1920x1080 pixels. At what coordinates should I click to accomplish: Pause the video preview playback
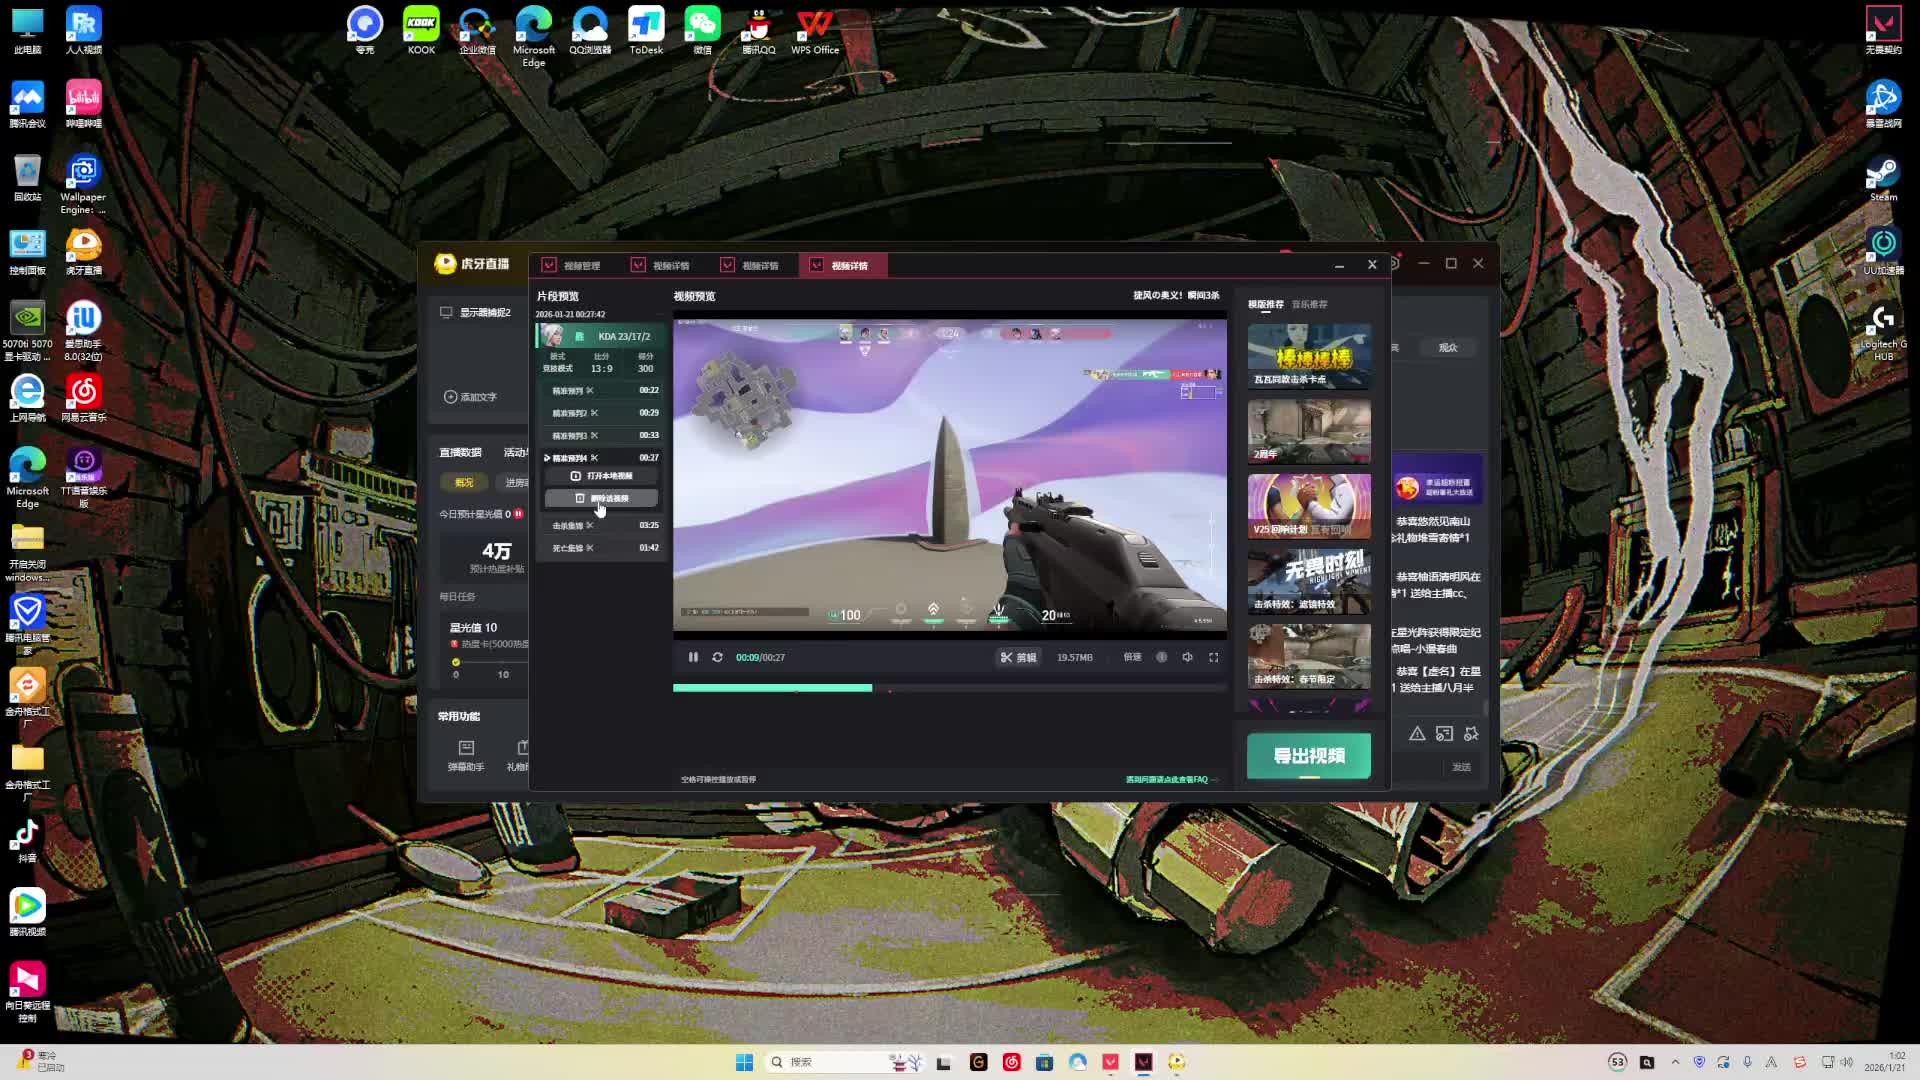(693, 657)
